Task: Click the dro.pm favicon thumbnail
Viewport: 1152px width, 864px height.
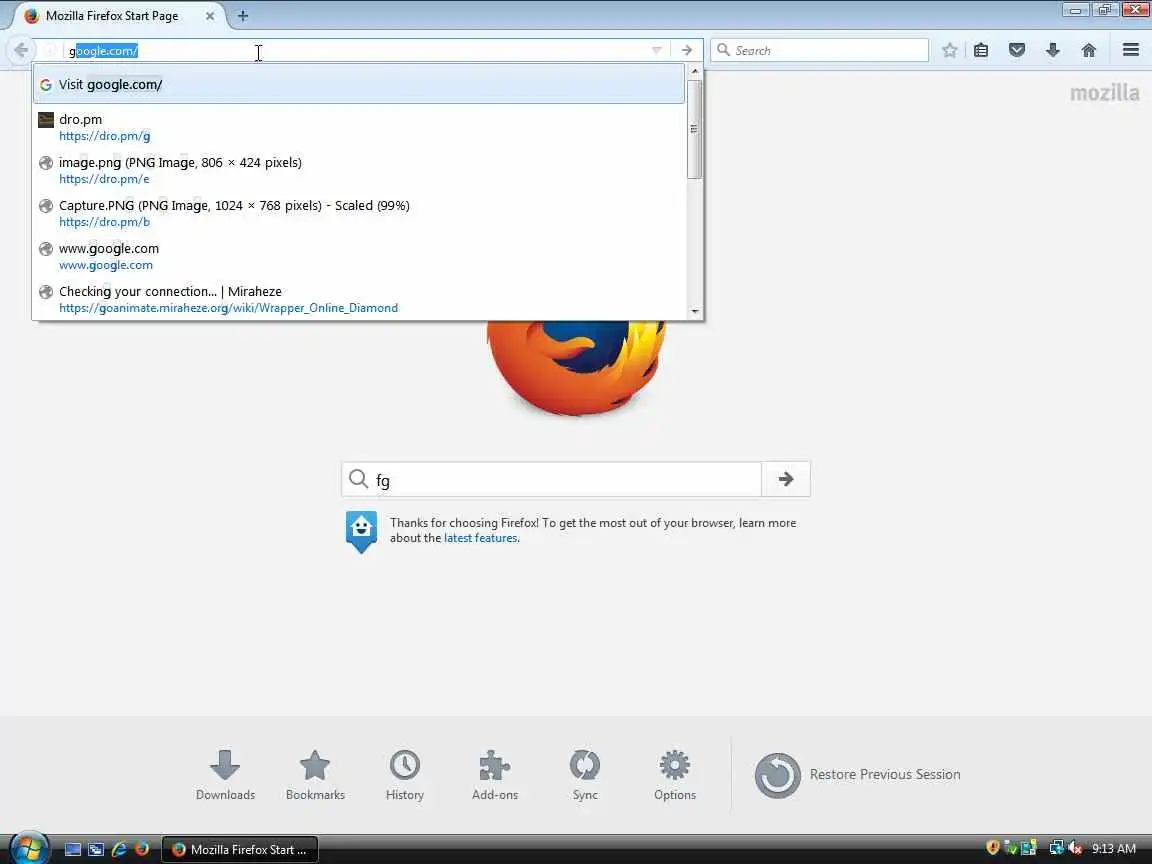Action: pyautogui.click(x=46, y=119)
